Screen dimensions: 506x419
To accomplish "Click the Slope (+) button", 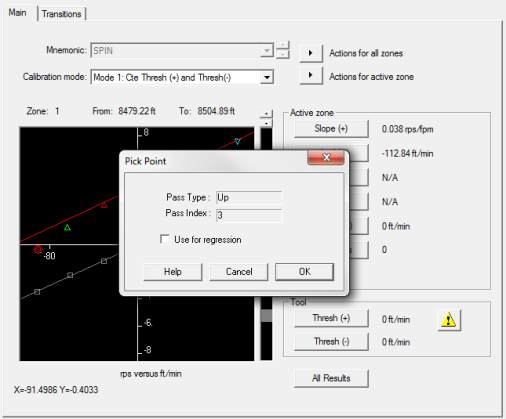I will click(x=331, y=129).
